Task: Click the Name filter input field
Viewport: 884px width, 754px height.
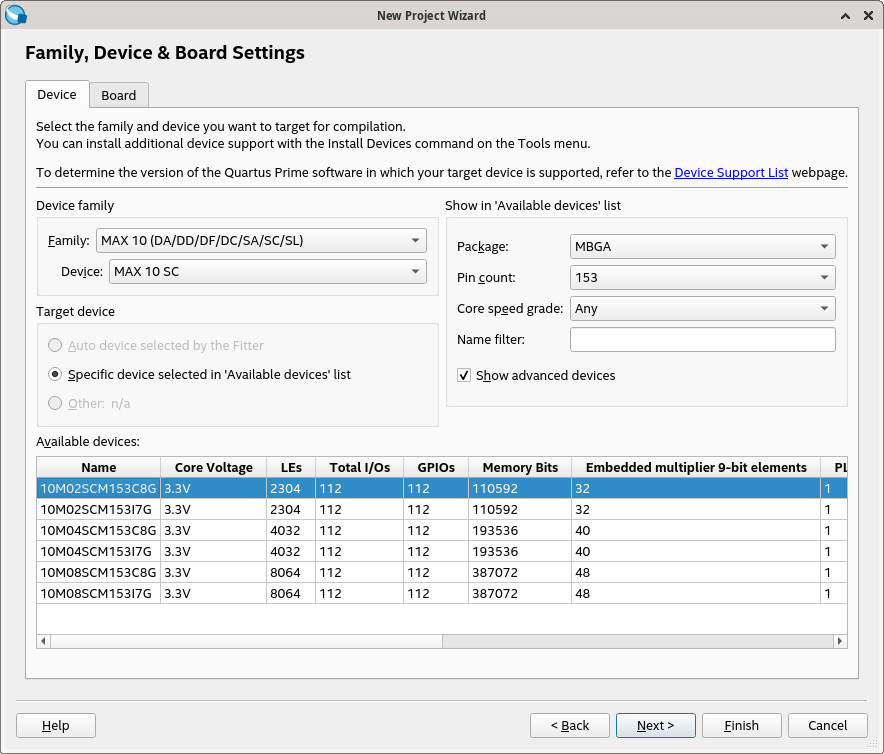Action: 702,339
